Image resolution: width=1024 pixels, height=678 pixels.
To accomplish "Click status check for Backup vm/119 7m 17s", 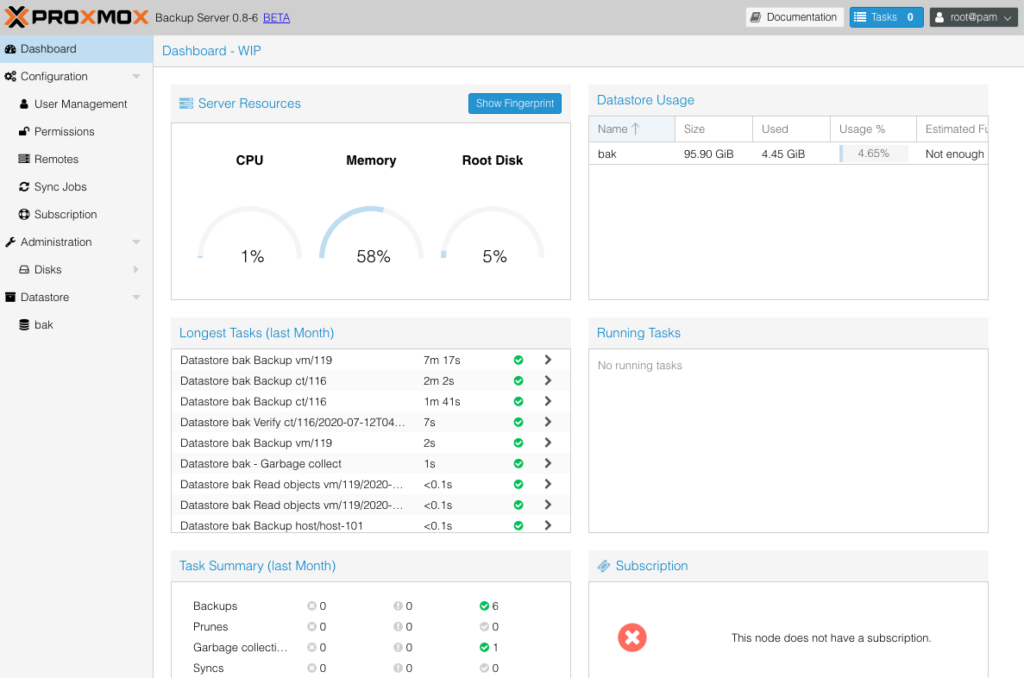I will pyautogui.click(x=519, y=360).
